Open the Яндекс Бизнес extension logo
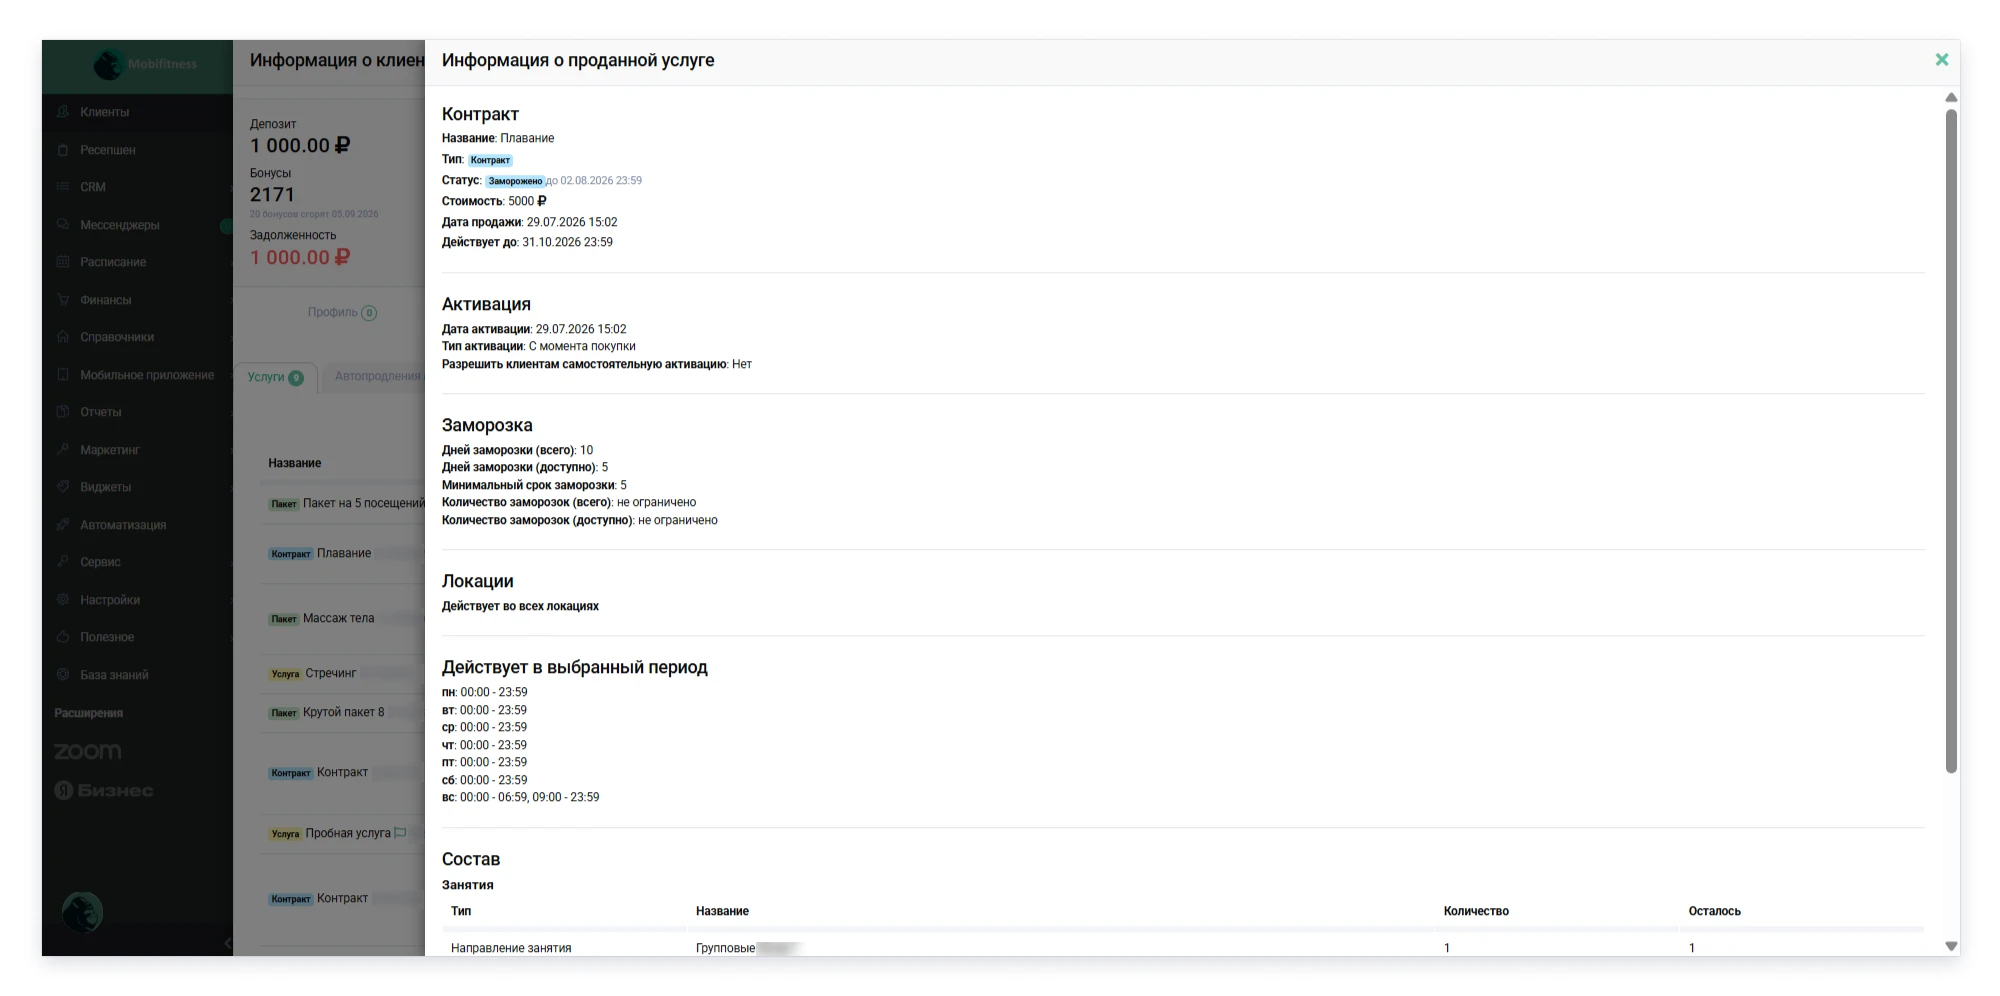The height and width of the screenshot is (996, 2000). pos(104,790)
